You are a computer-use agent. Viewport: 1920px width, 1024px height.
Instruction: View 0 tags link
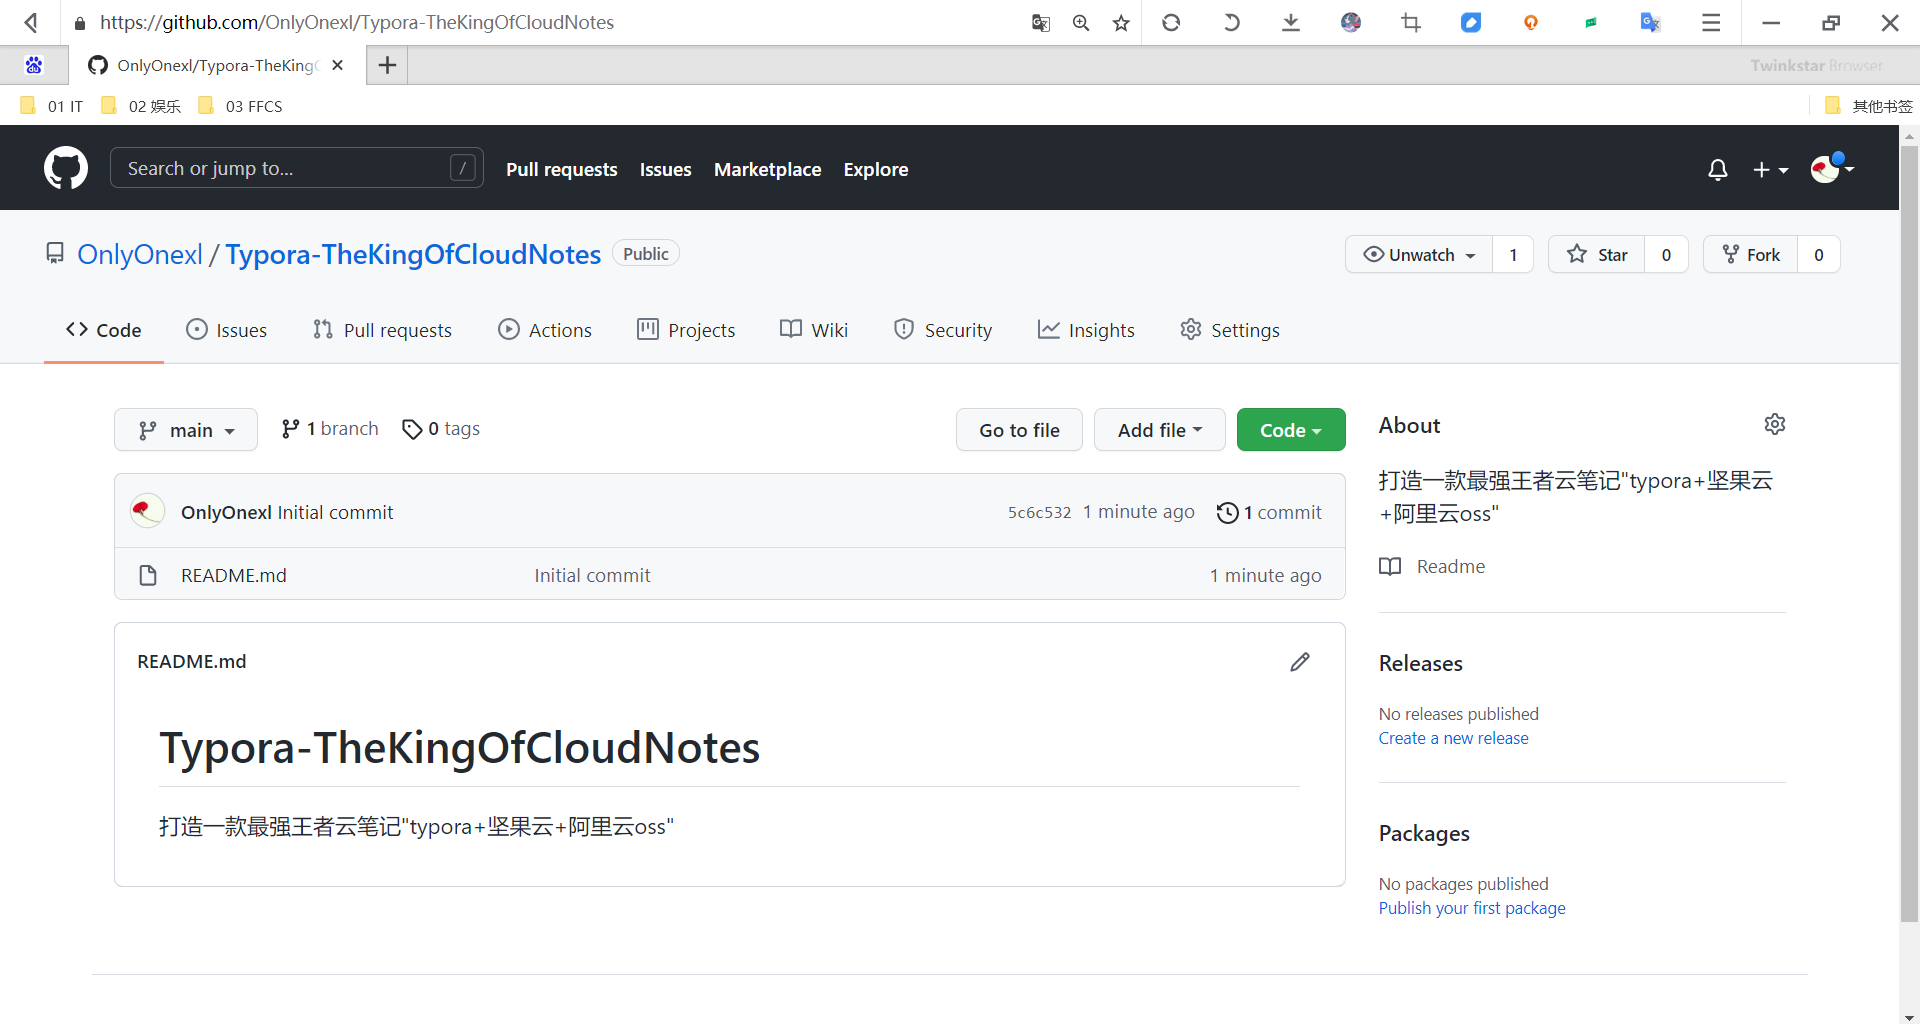click(x=441, y=429)
